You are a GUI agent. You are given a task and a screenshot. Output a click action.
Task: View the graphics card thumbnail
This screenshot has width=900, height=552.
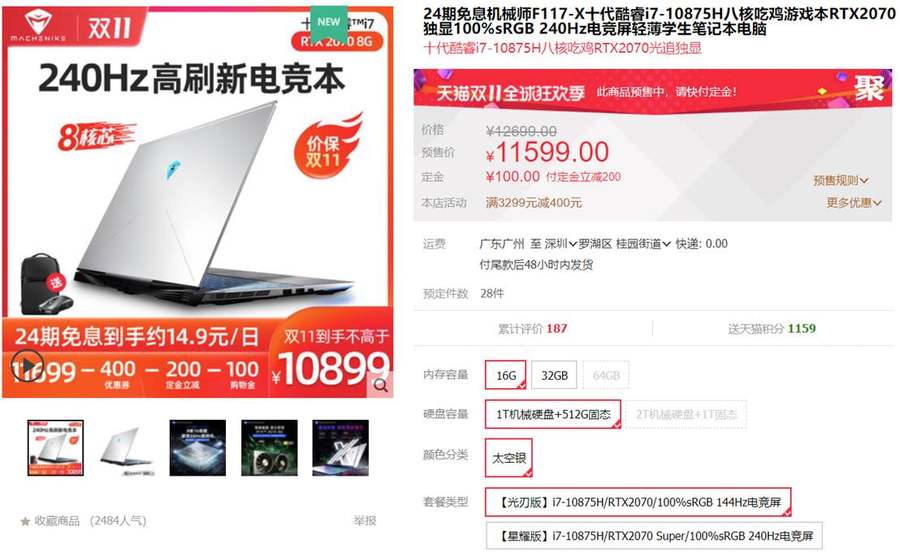pos(269,448)
